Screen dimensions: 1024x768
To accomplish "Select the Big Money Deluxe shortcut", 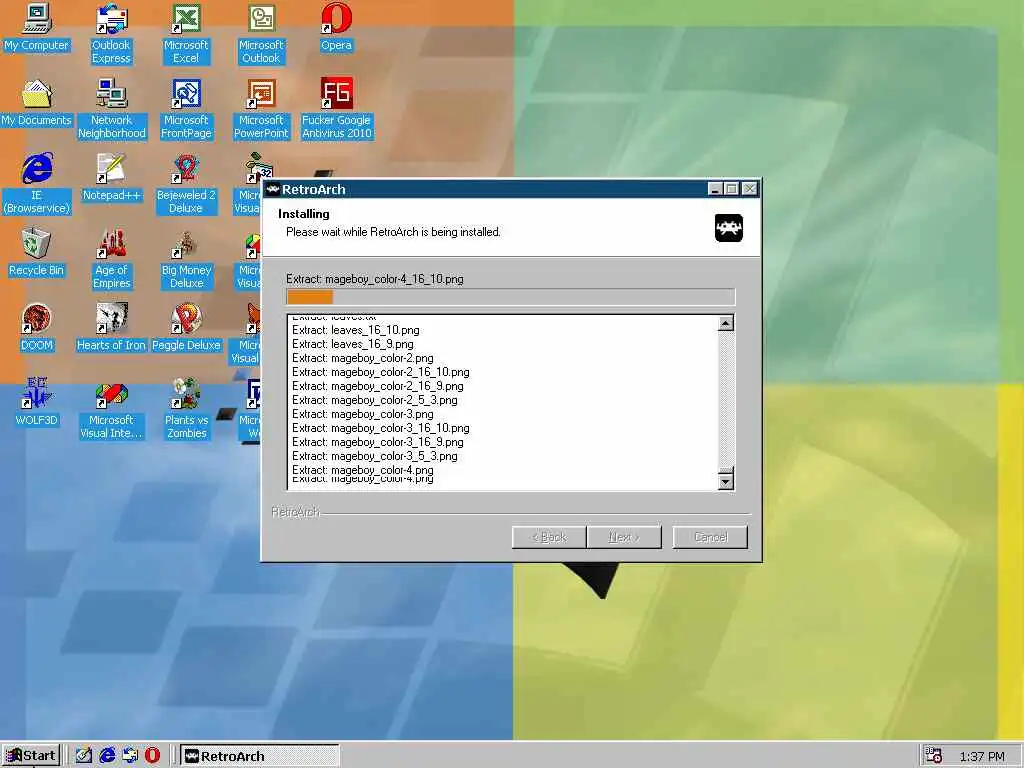I will click(x=186, y=259).
